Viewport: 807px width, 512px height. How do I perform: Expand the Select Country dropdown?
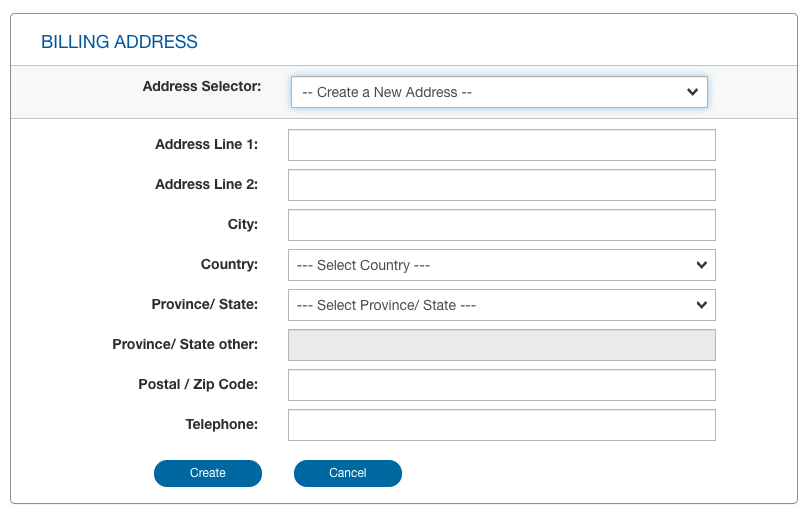point(500,265)
